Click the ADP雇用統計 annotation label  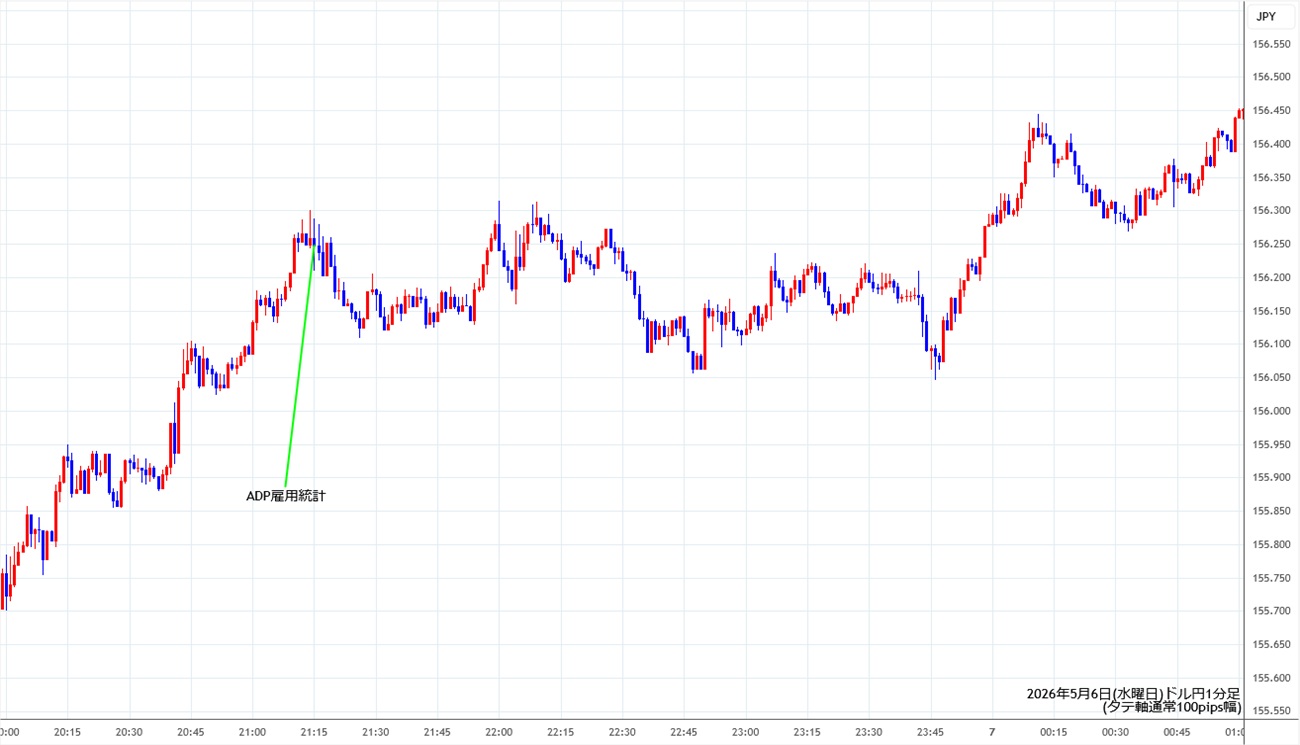(285, 496)
